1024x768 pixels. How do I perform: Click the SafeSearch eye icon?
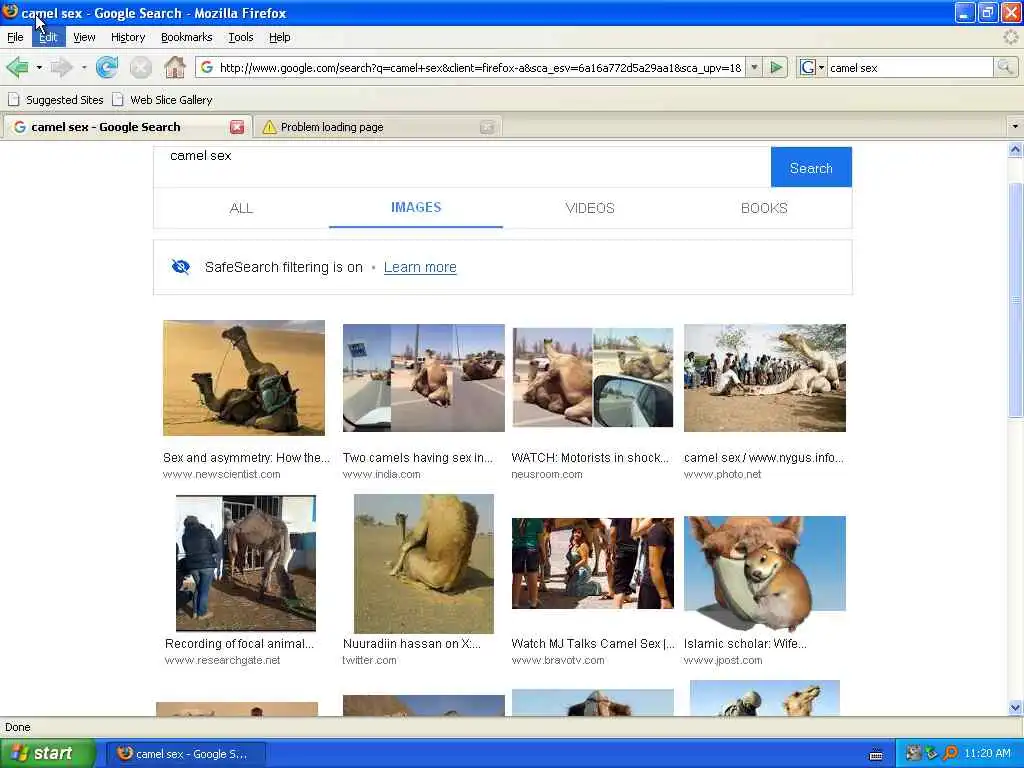[180, 266]
